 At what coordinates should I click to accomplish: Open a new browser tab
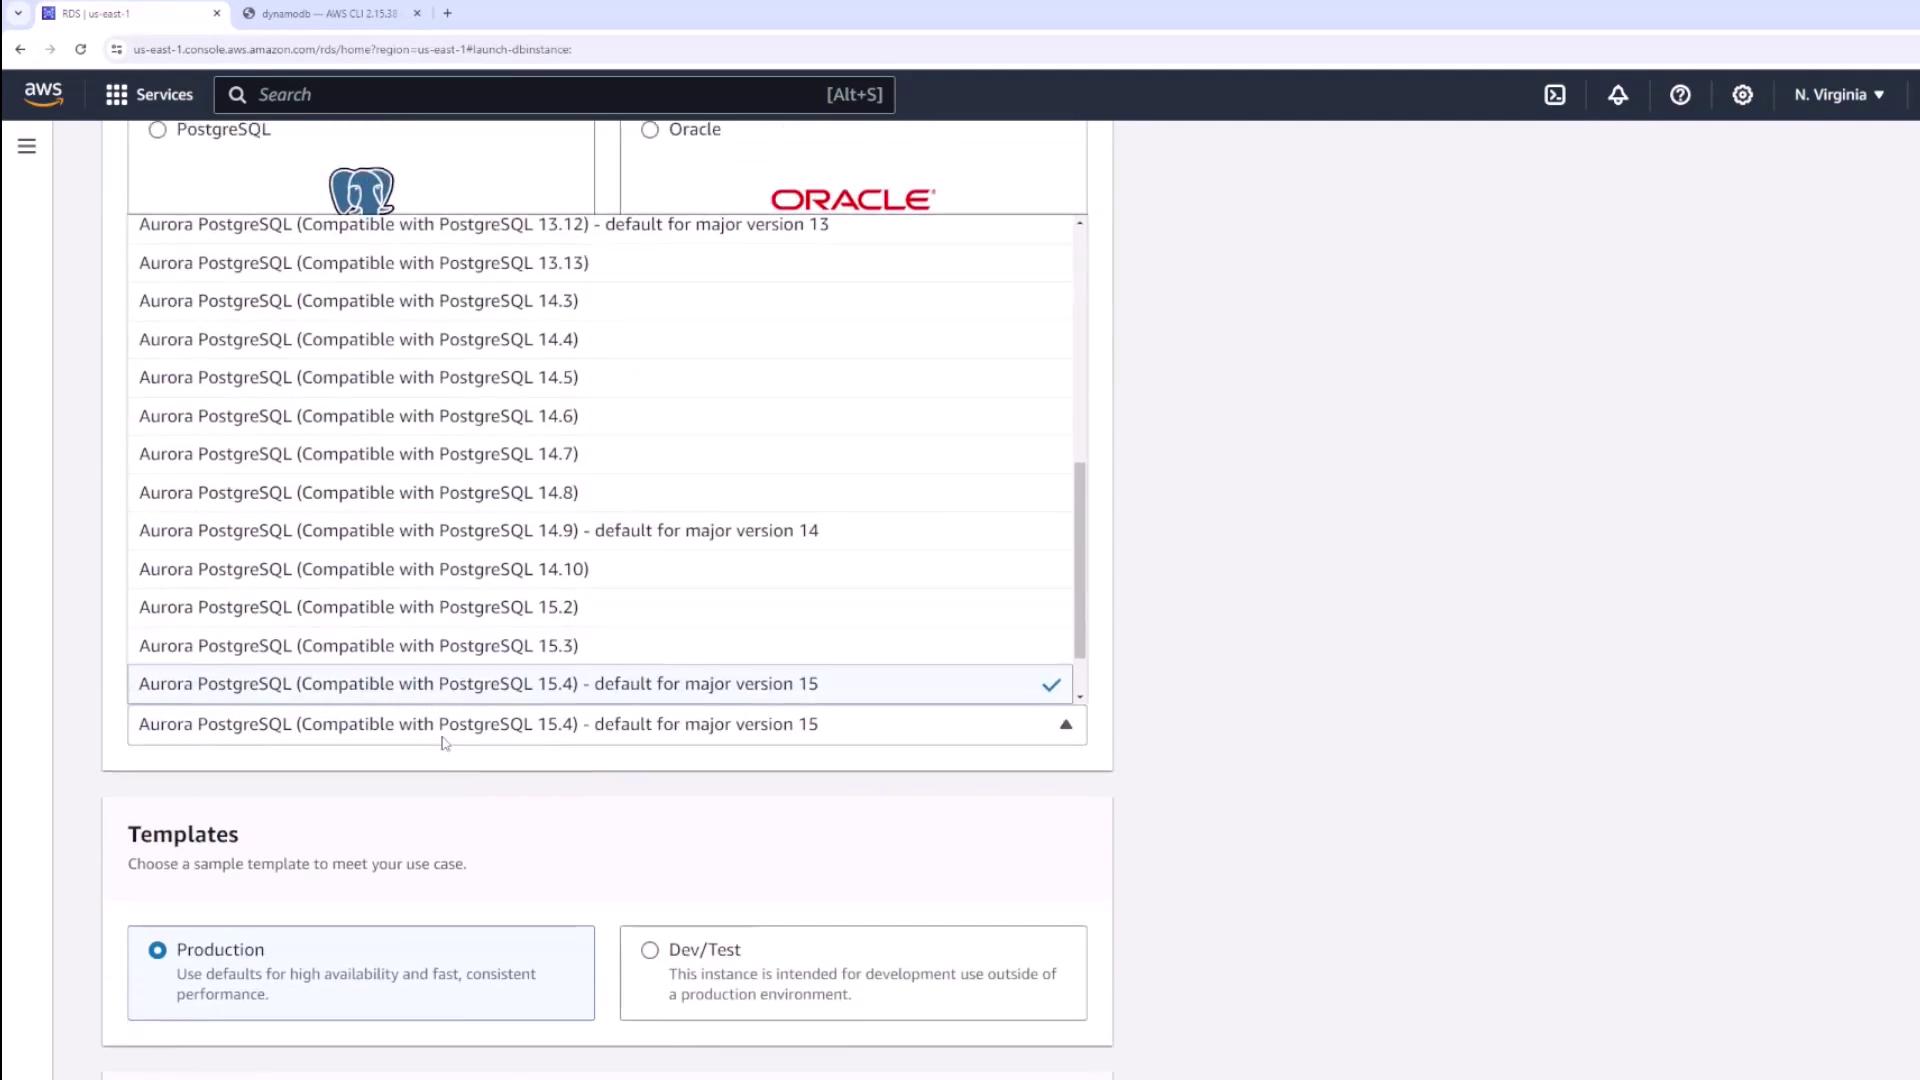click(447, 13)
